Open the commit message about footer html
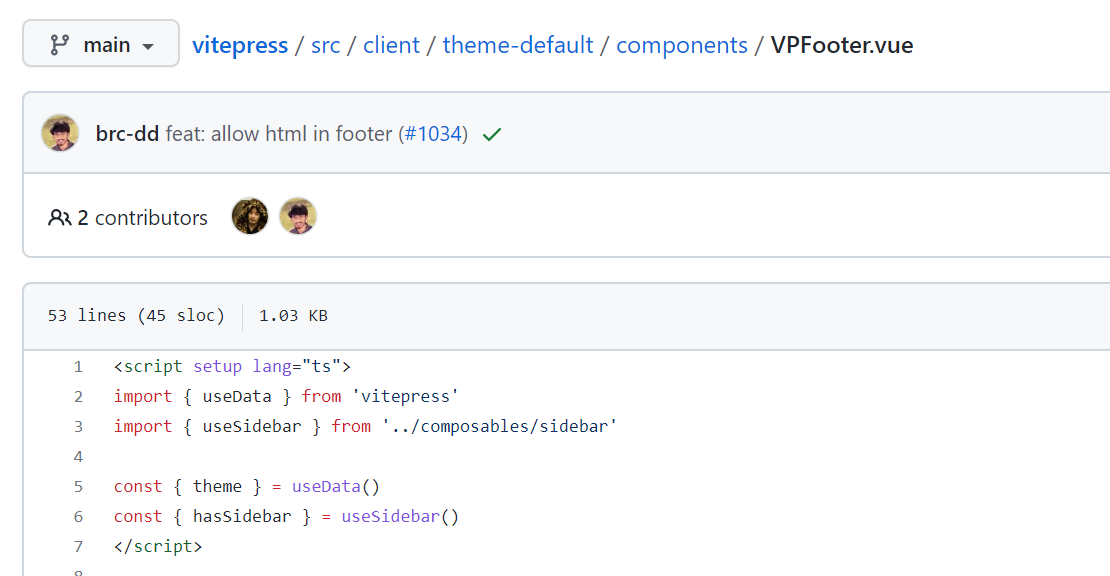1110x576 pixels. tap(279, 134)
